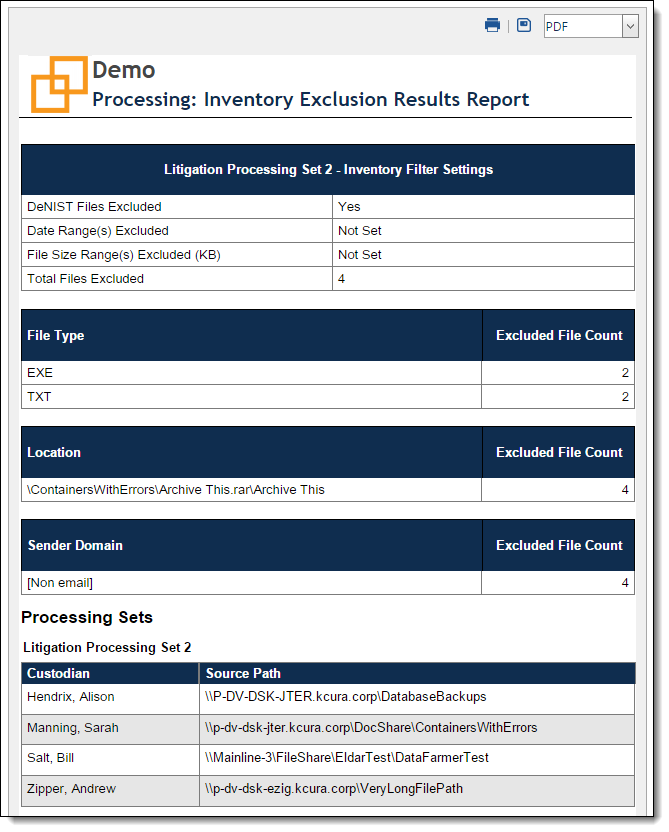Click the Save report icon

pos(523,24)
